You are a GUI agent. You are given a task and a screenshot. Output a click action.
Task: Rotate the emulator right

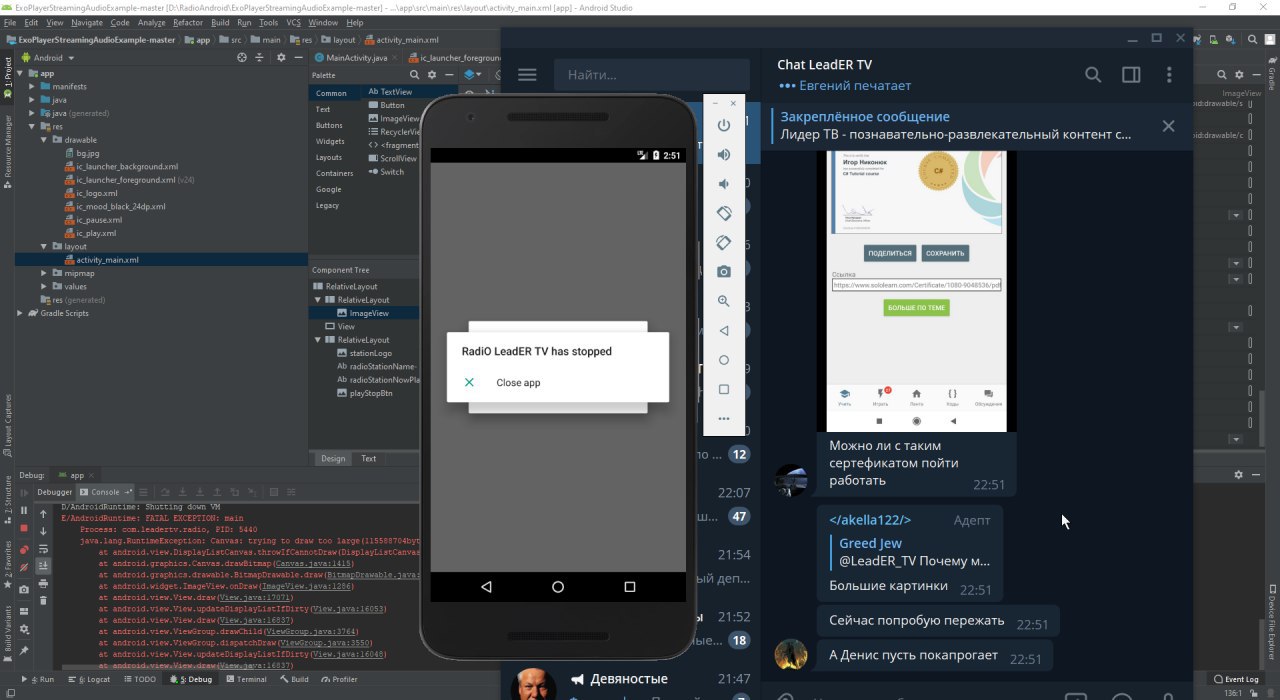[724, 242]
